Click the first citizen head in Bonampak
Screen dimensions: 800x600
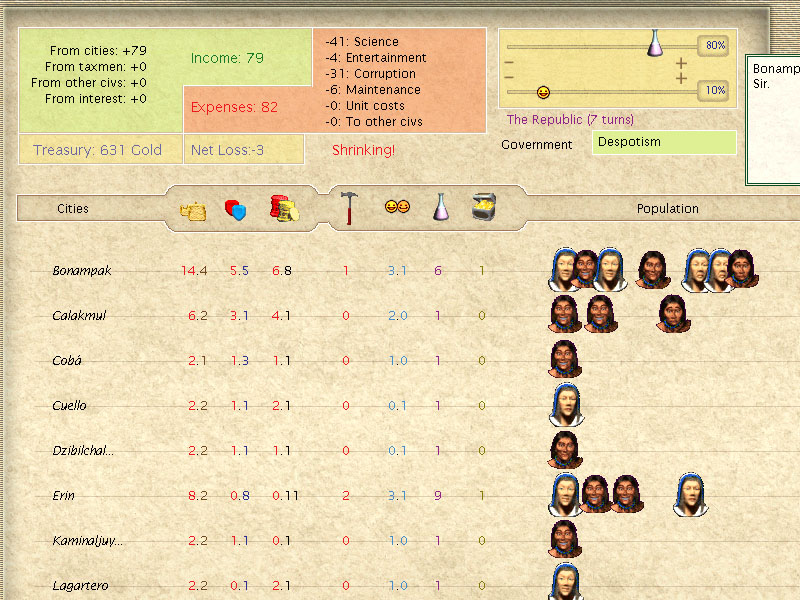pos(564,270)
